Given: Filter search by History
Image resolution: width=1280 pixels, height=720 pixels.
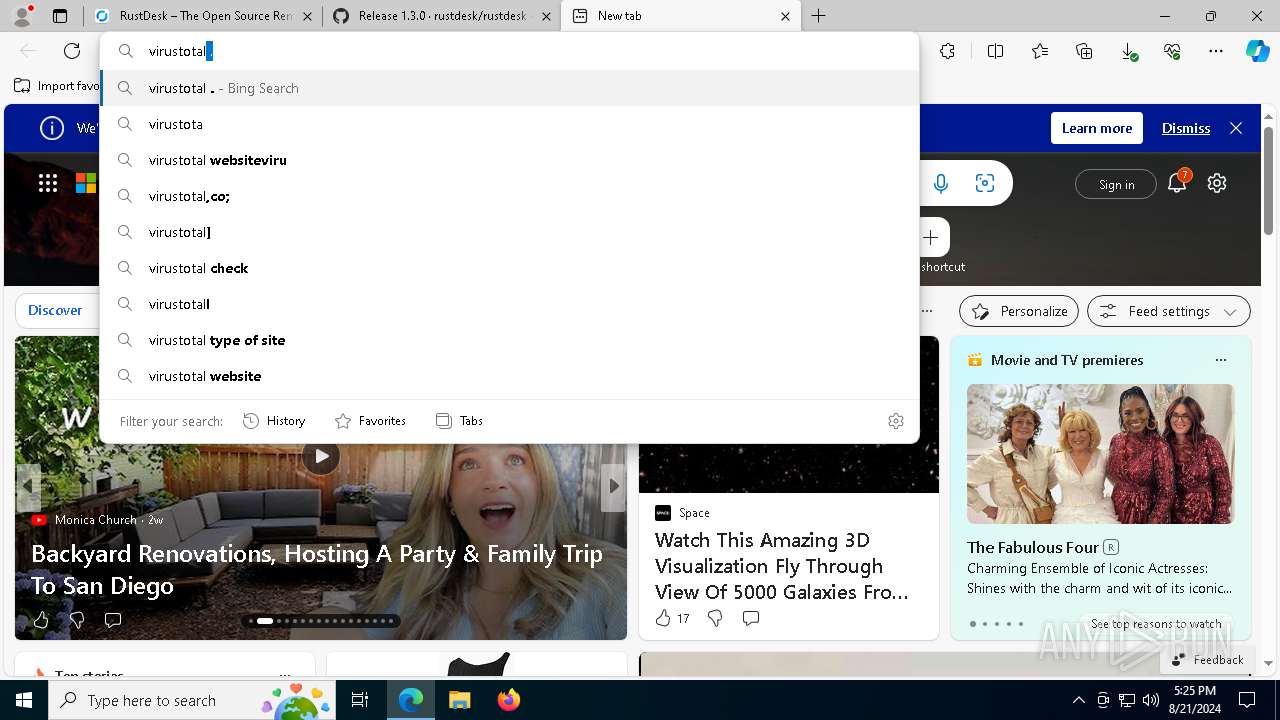Looking at the screenshot, I should coord(274,421).
